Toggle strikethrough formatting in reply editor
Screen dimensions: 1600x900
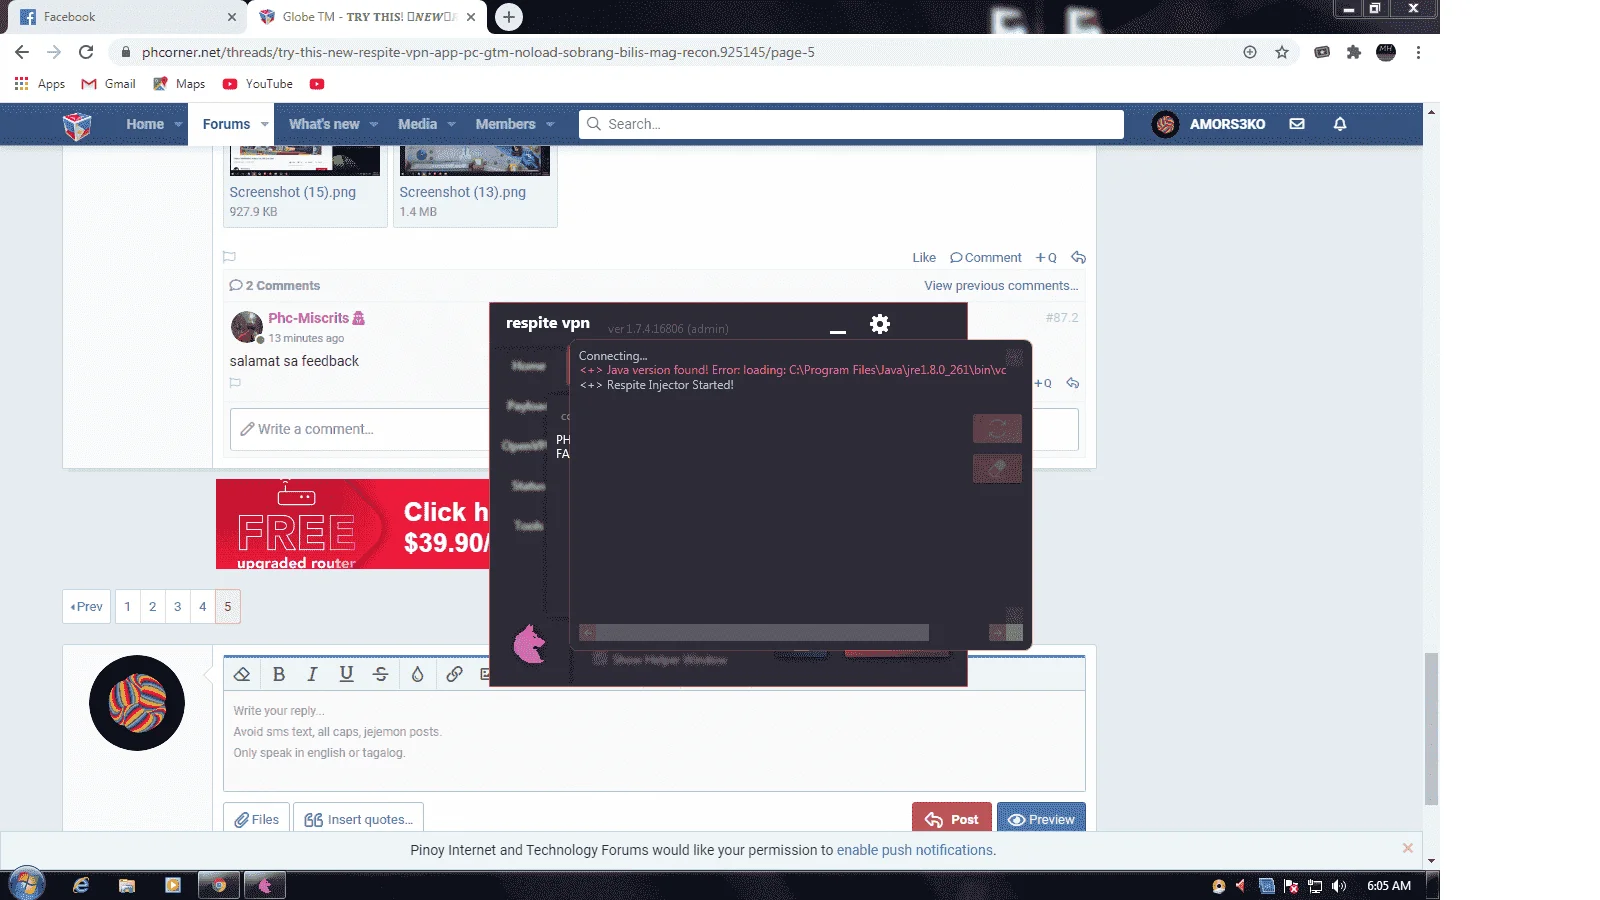(x=380, y=674)
